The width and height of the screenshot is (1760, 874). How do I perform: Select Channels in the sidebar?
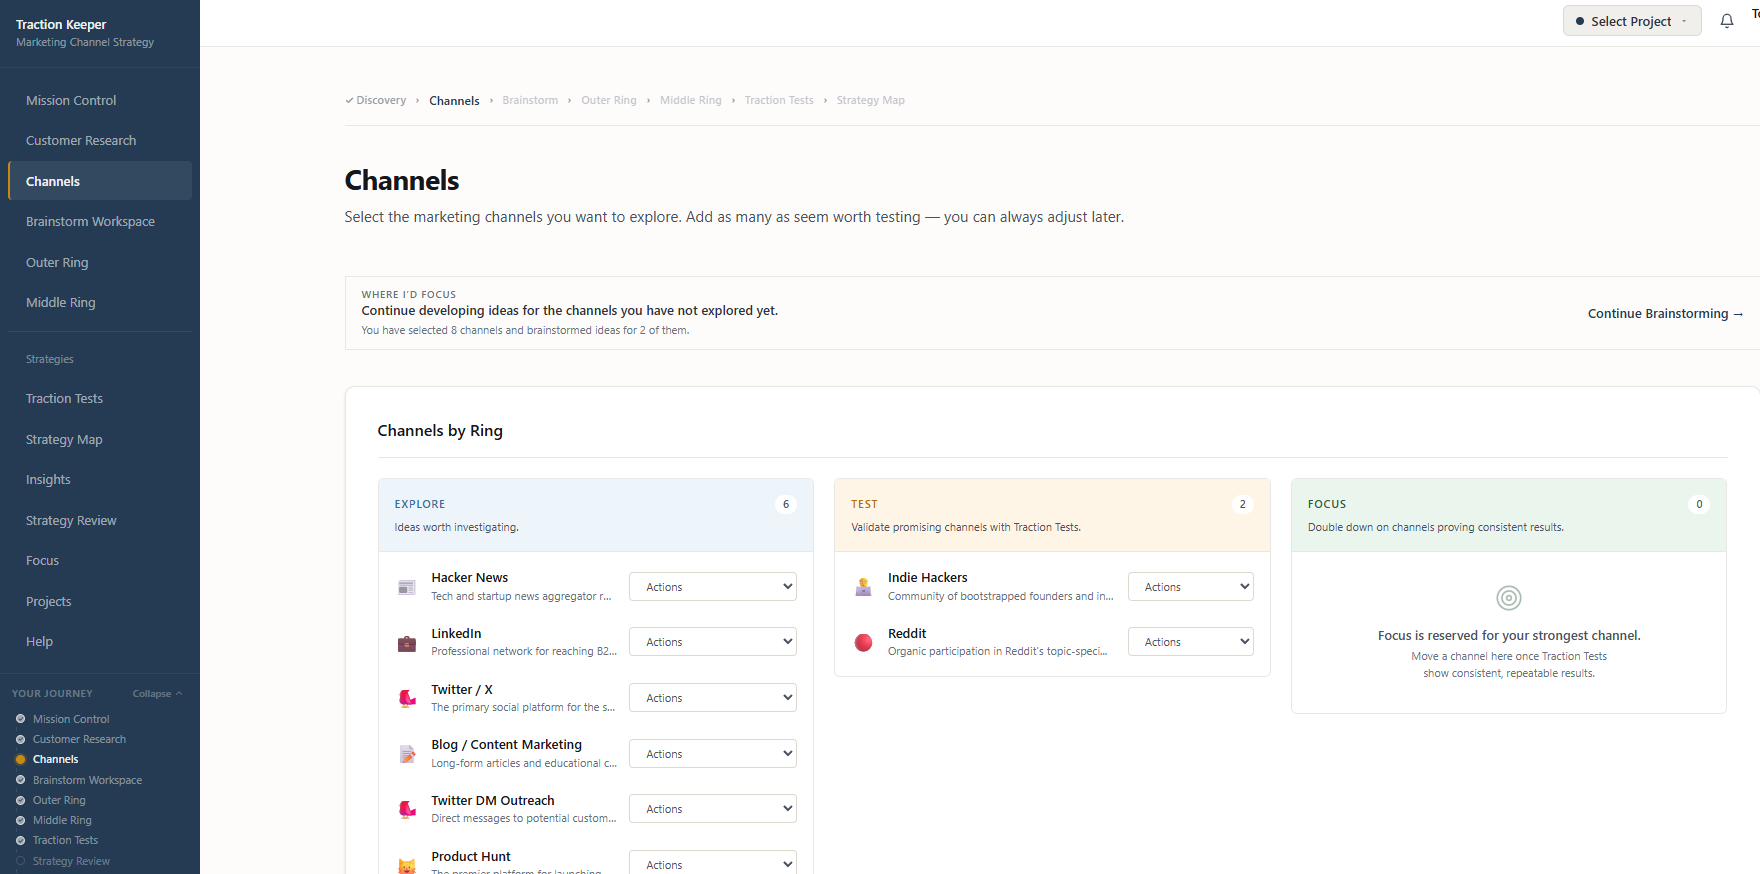point(100,181)
